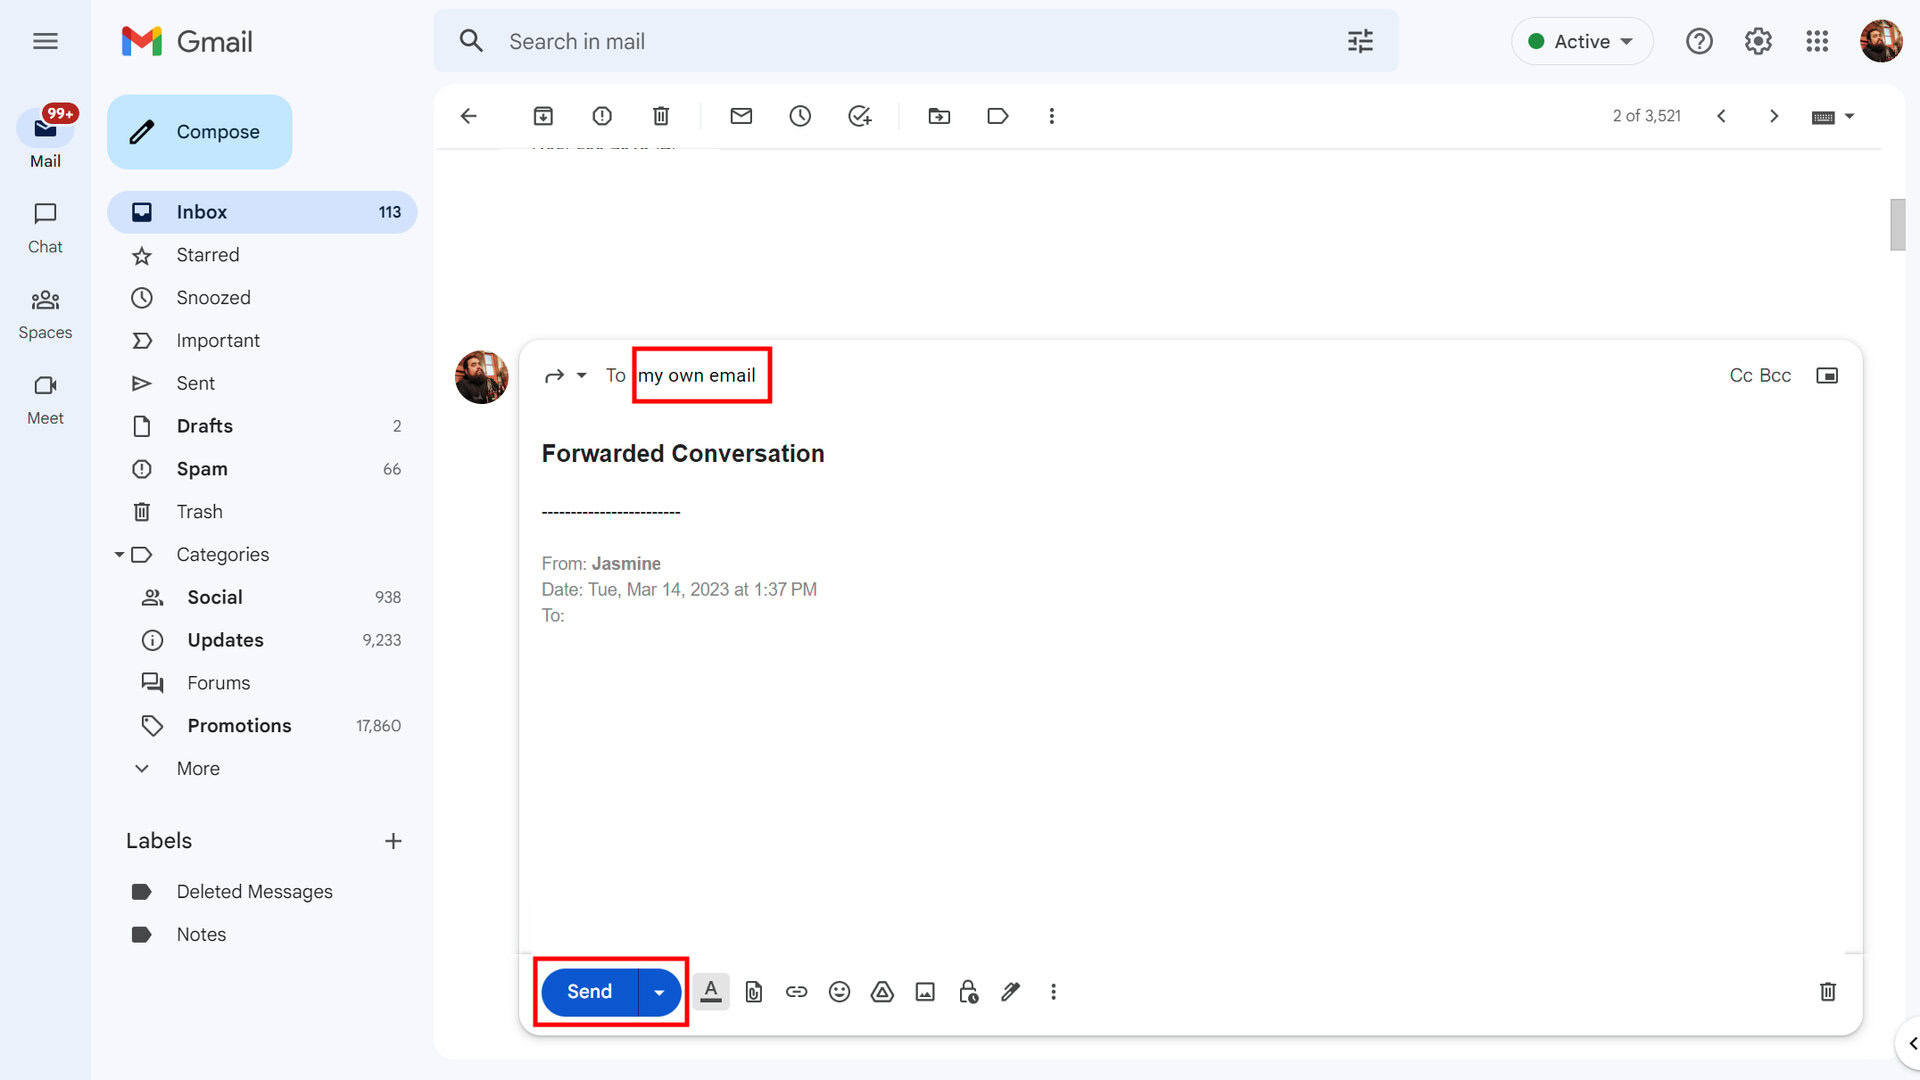Toggle confidential mode lock icon
The width and height of the screenshot is (1920, 1080).
(x=968, y=992)
